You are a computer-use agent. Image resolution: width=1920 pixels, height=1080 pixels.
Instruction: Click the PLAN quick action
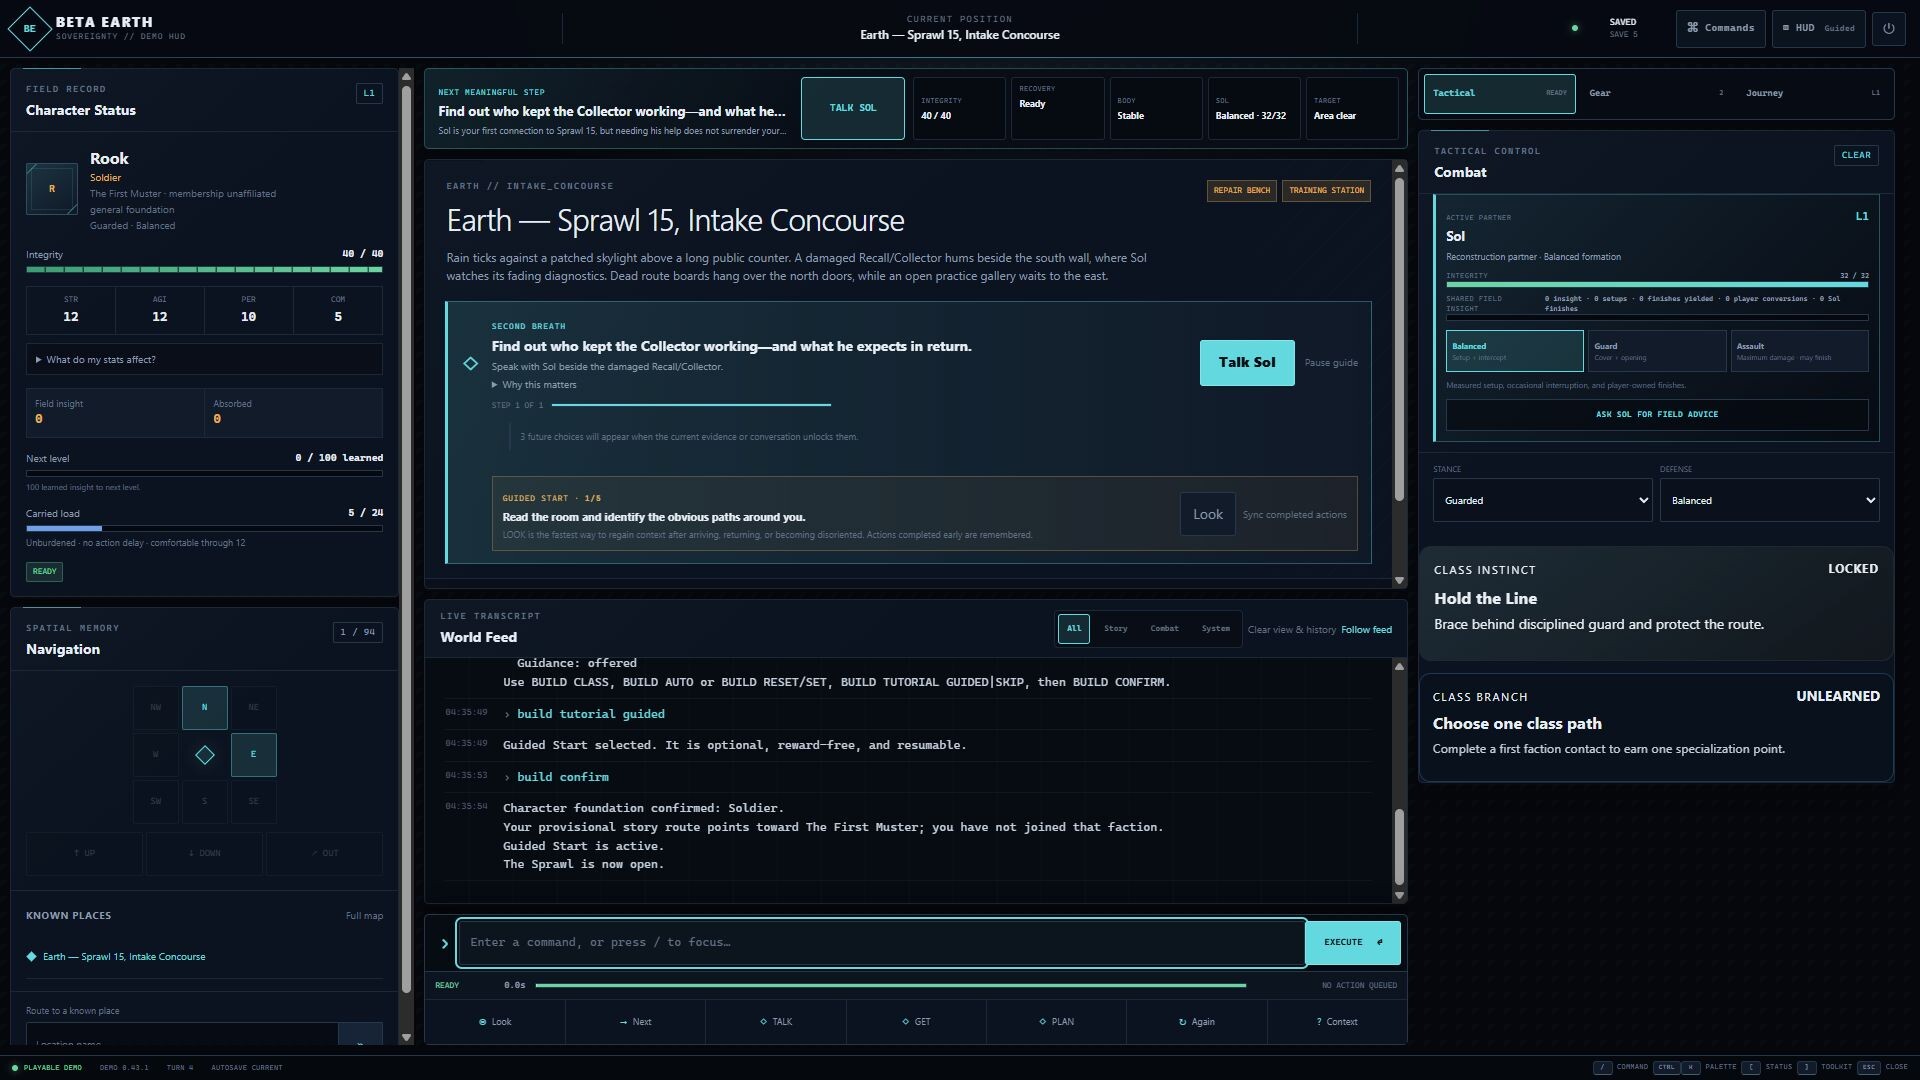tap(1056, 1022)
